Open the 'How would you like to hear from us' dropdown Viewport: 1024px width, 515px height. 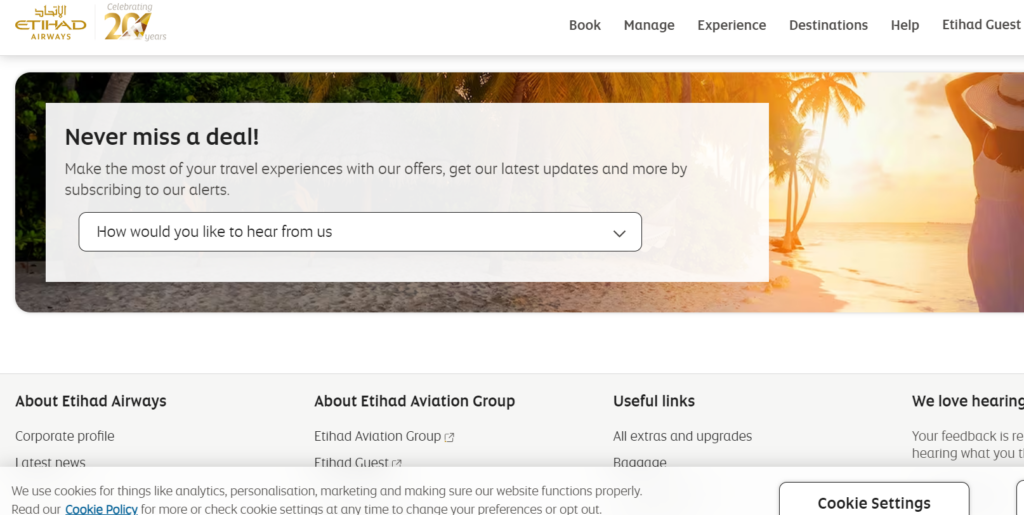pyautogui.click(x=360, y=232)
